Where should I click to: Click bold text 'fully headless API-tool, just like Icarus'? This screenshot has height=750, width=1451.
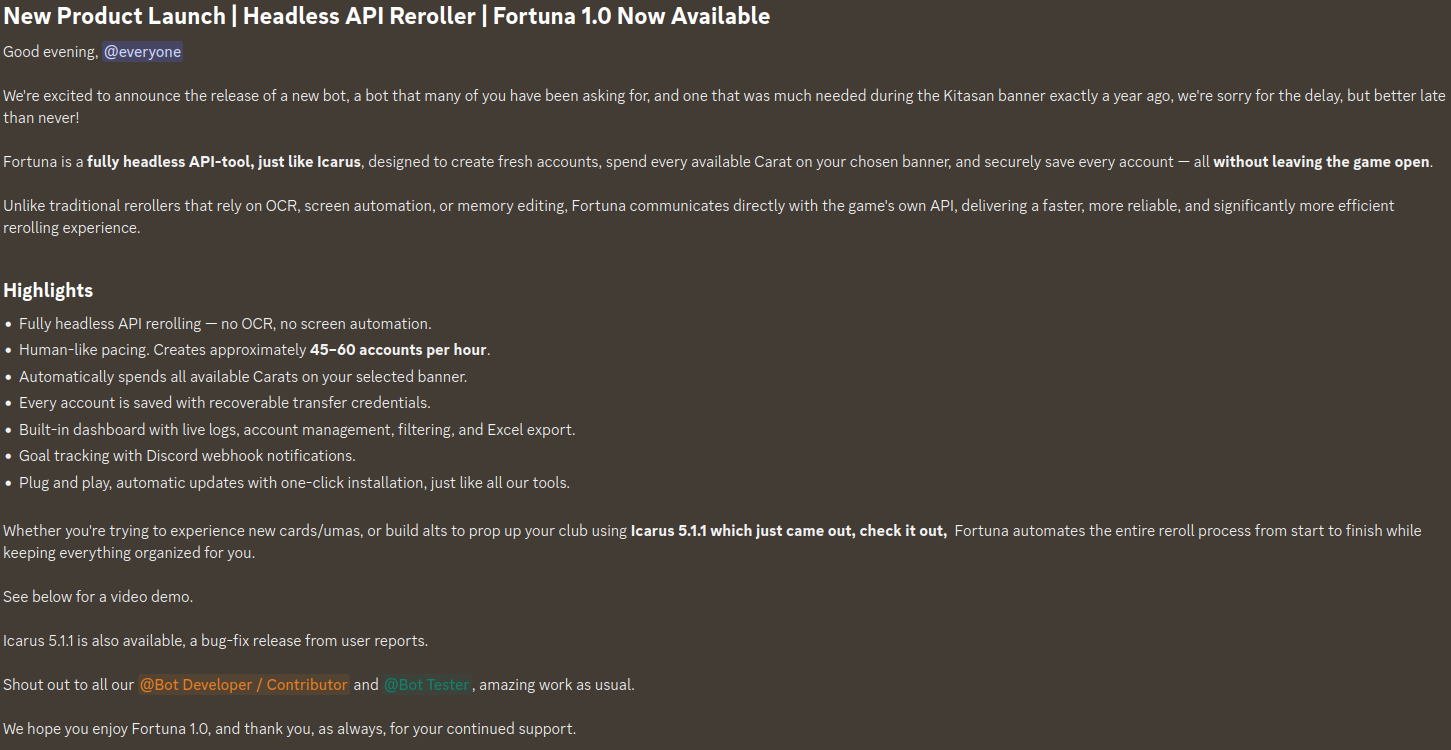(224, 162)
